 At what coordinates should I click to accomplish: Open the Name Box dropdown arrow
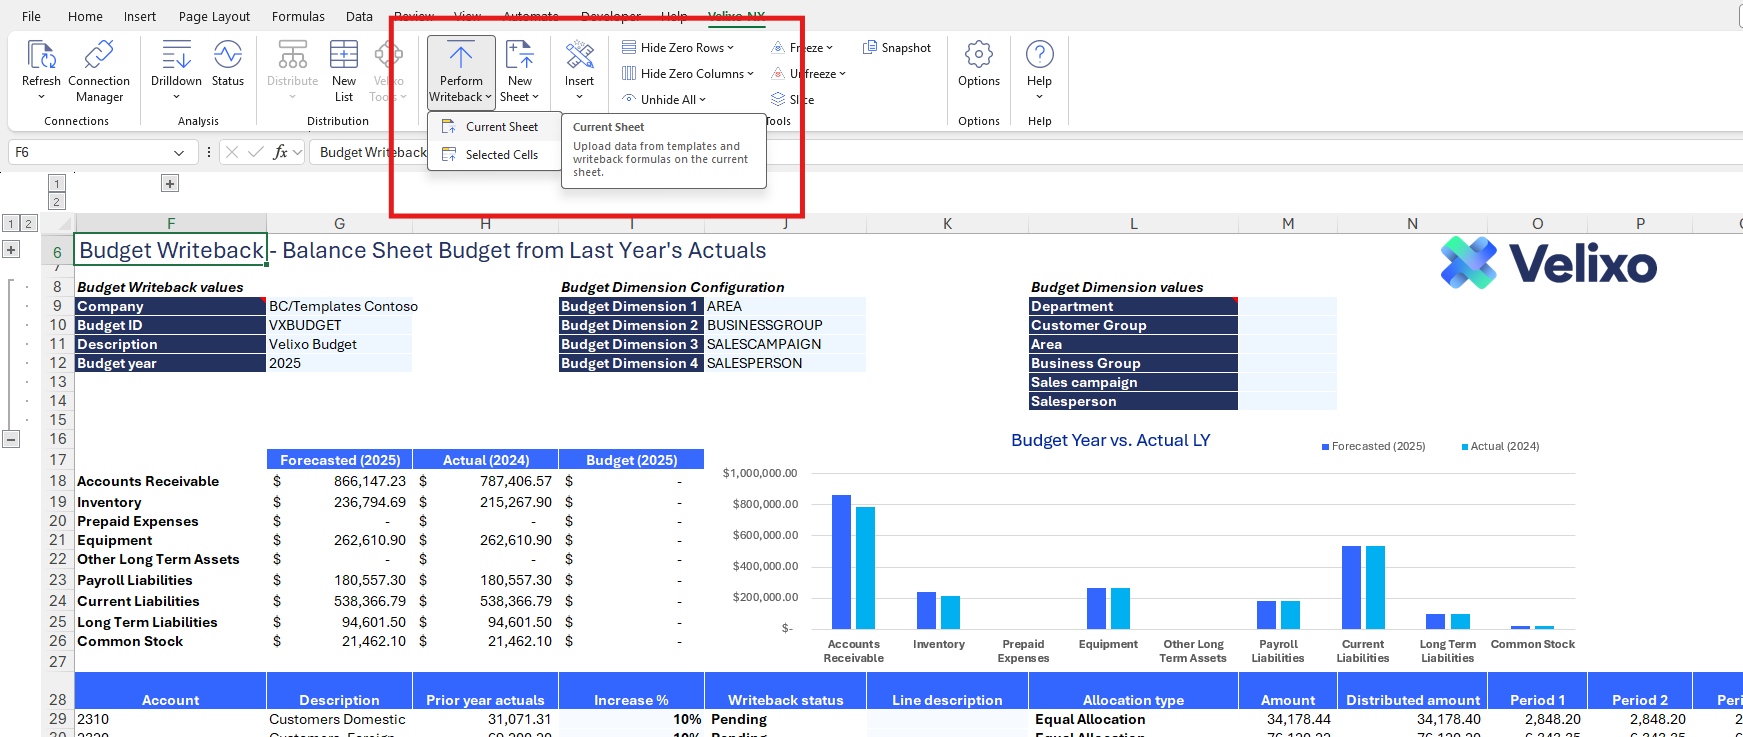[179, 153]
